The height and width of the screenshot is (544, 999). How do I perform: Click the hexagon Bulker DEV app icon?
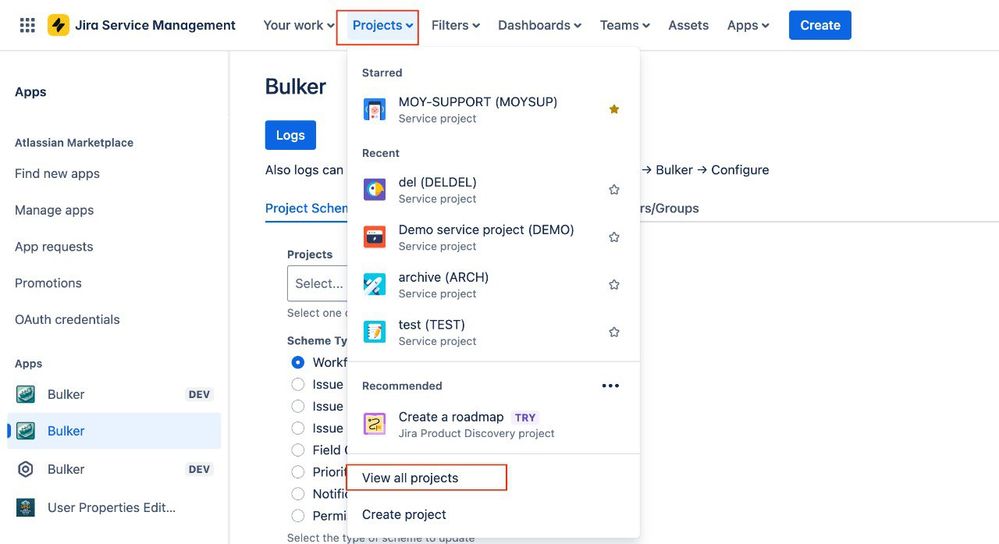point(25,469)
